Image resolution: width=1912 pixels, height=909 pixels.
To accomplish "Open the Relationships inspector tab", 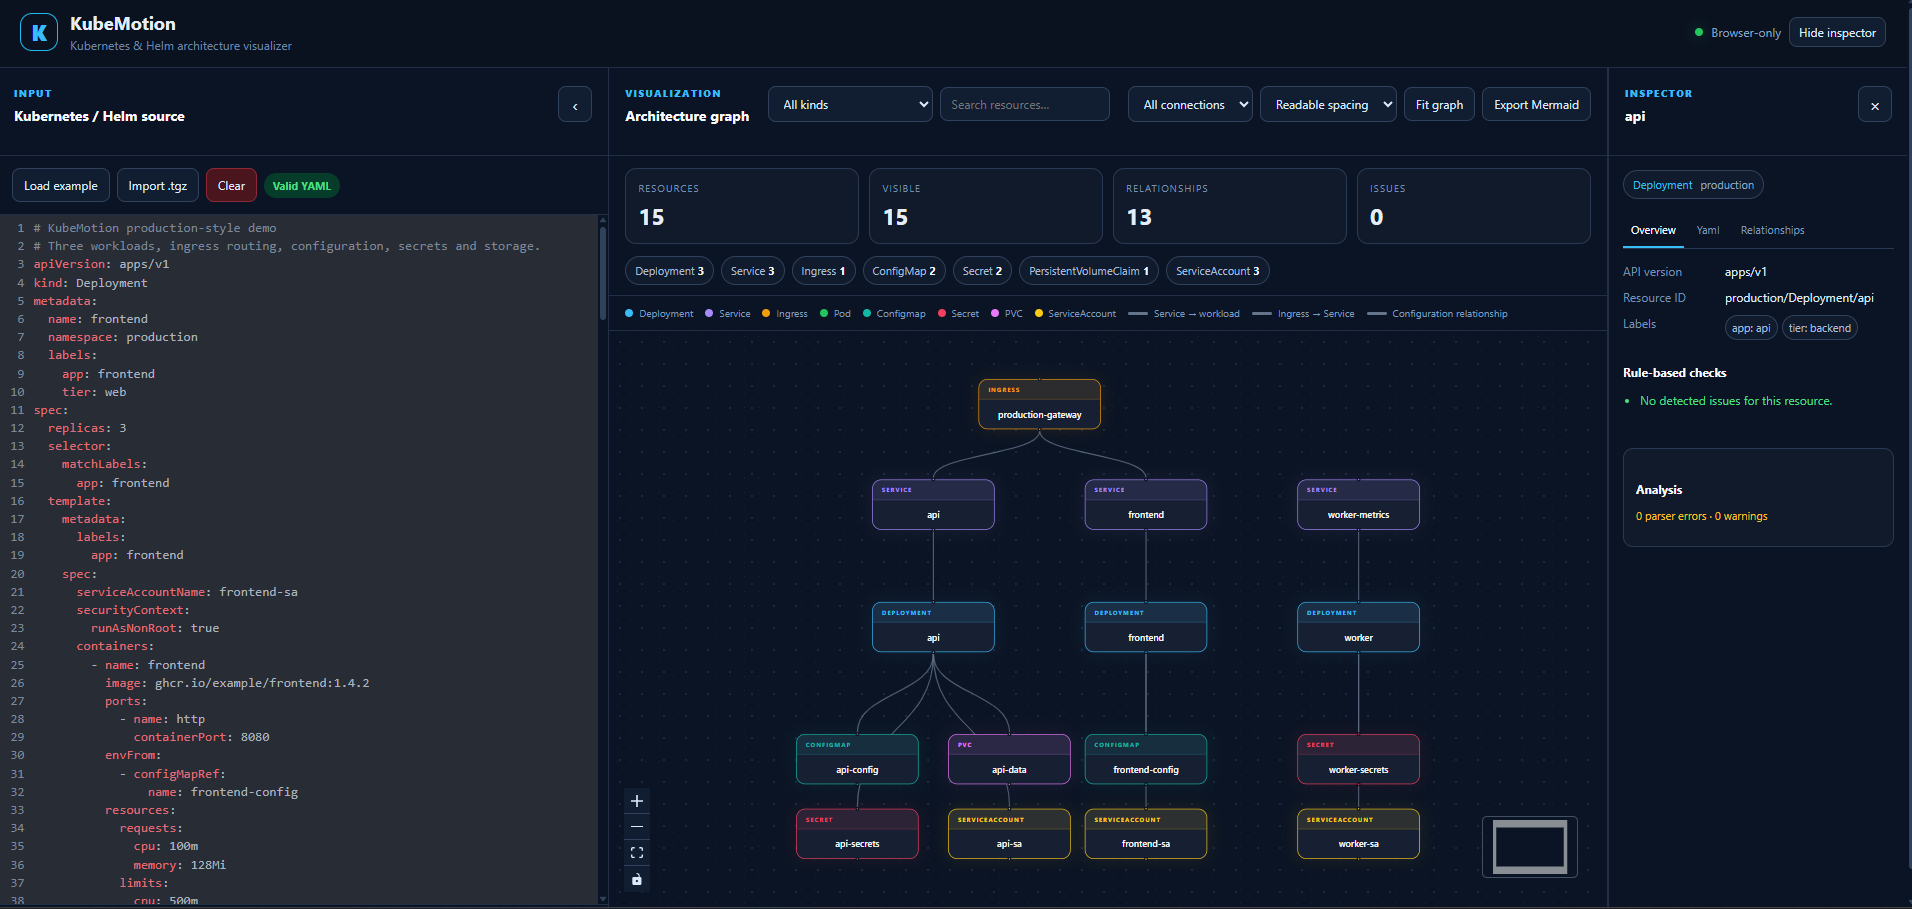I will [1772, 230].
